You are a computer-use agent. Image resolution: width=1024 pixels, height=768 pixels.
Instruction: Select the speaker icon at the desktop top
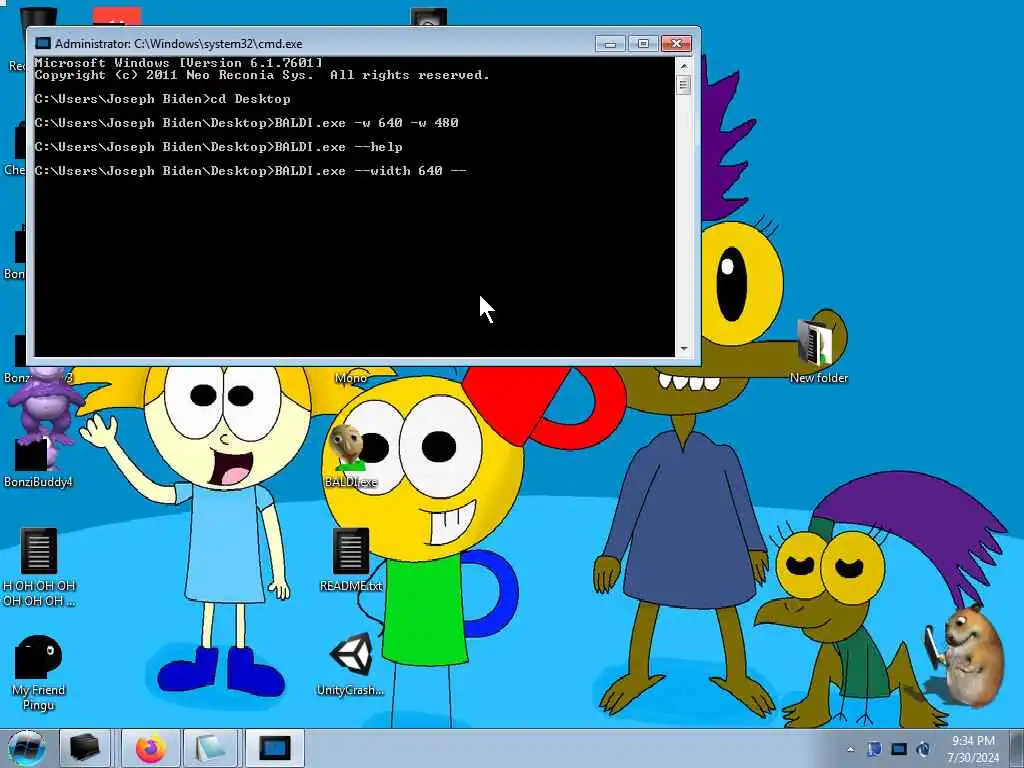click(x=428, y=17)
